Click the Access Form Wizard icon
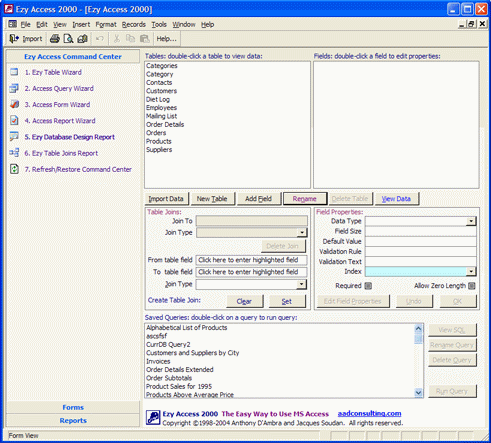This screenshot has width=491, height=443. pos(14,104)
